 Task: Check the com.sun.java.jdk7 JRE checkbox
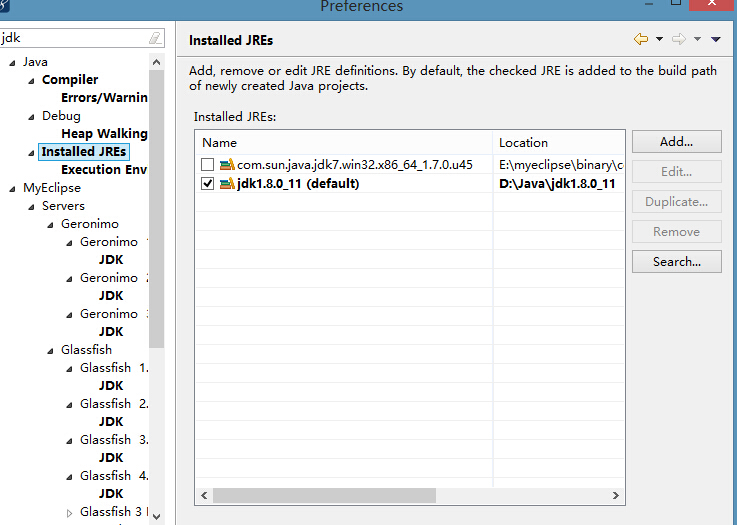(207, 165)
